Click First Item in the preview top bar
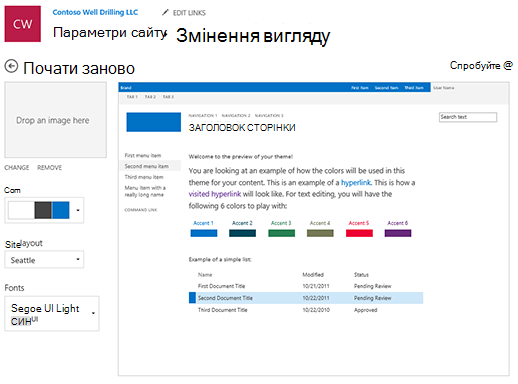 360,88
